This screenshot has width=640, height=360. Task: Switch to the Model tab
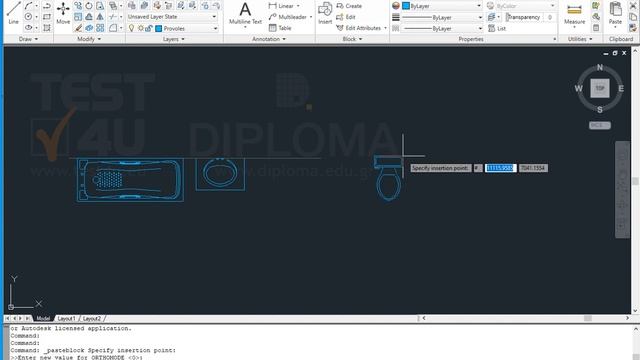point(43,318)
